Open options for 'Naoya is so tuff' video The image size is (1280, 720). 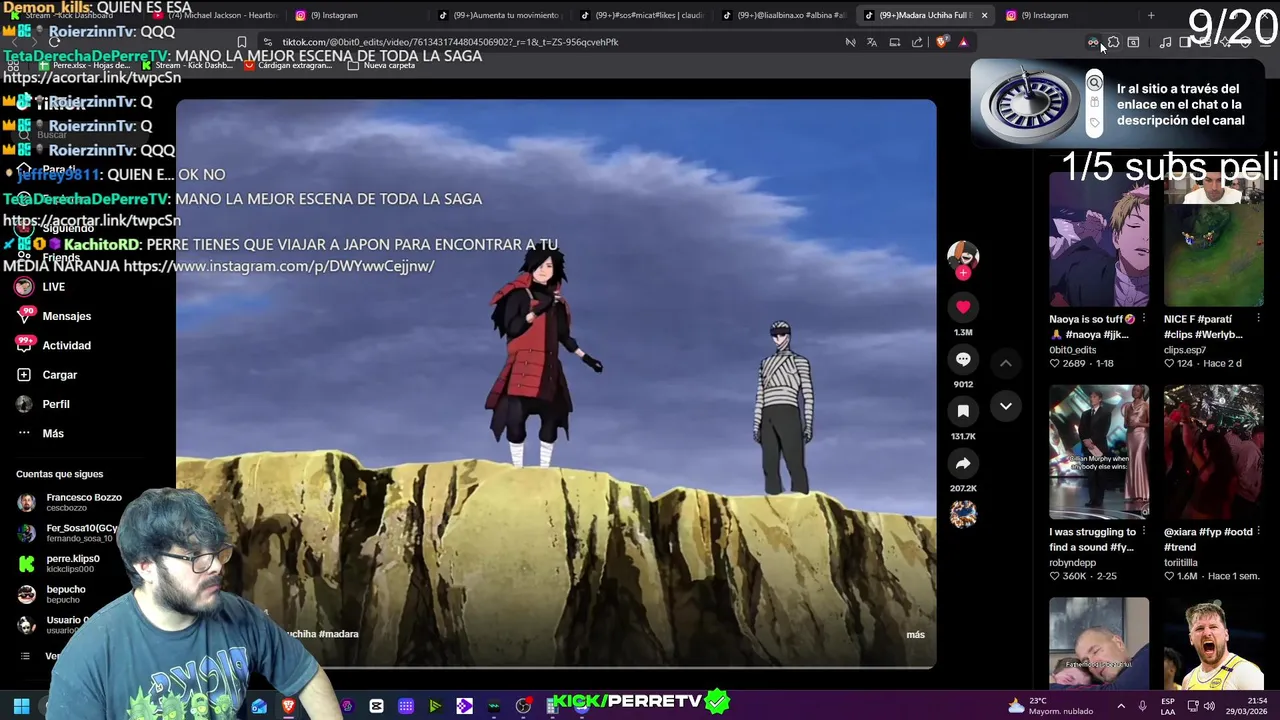pyautogui.click(x=1144, y=319)
